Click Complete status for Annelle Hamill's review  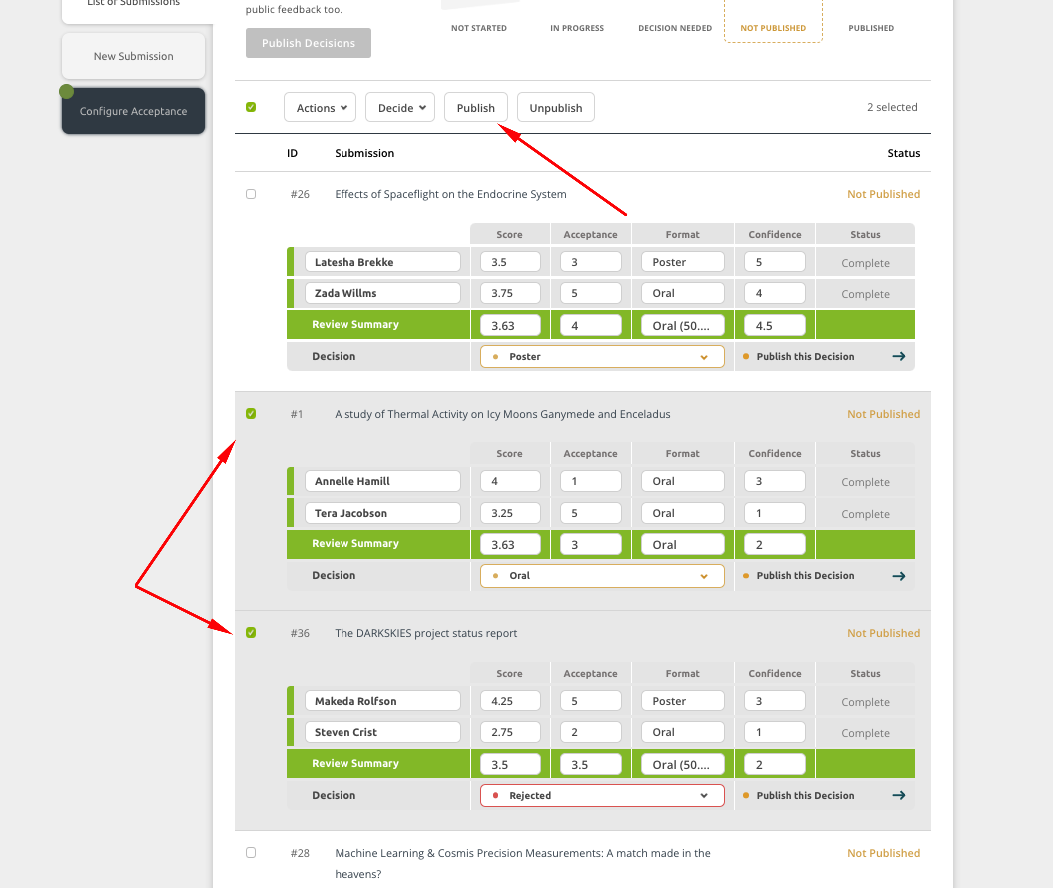865,482
